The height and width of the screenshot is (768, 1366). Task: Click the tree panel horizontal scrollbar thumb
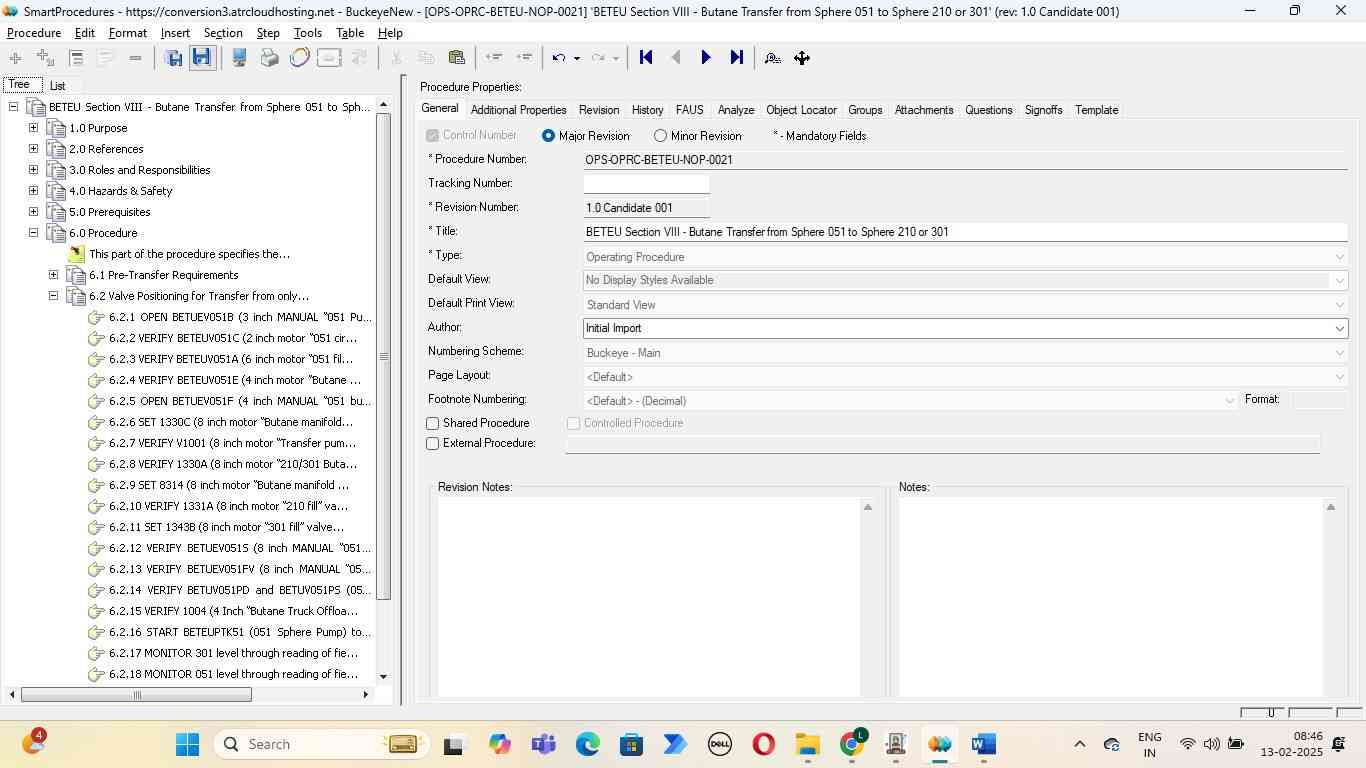click(x=136, y=695)
